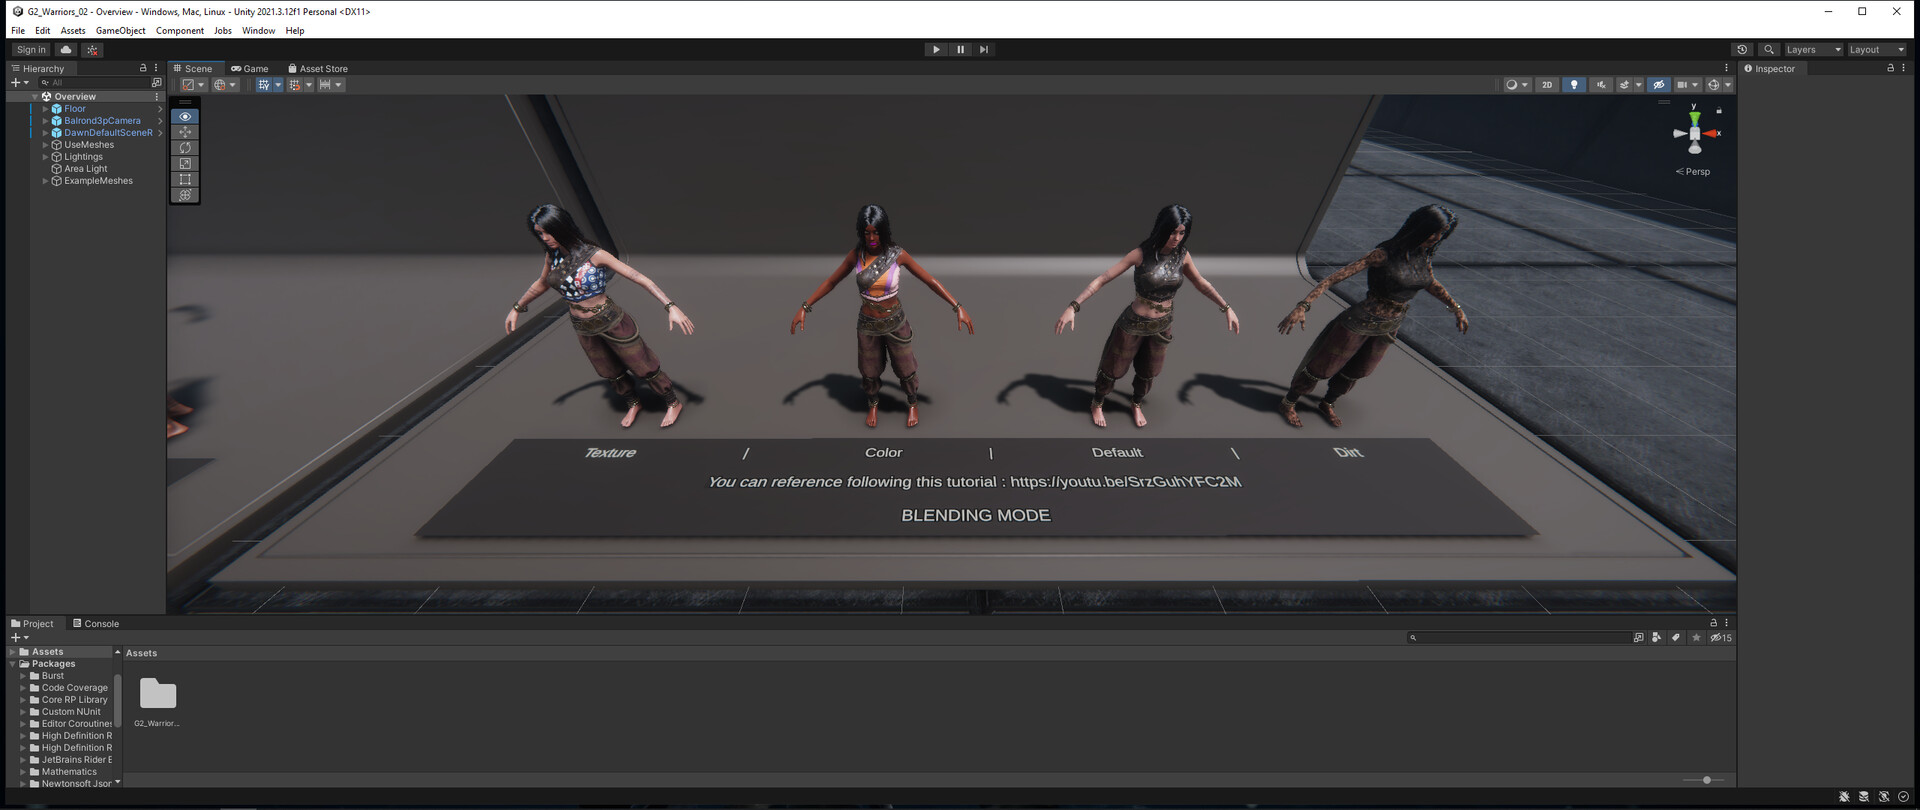Select the Move tool
The image size is (1920, 810).
pyautogui.click(x=185, y=132)
